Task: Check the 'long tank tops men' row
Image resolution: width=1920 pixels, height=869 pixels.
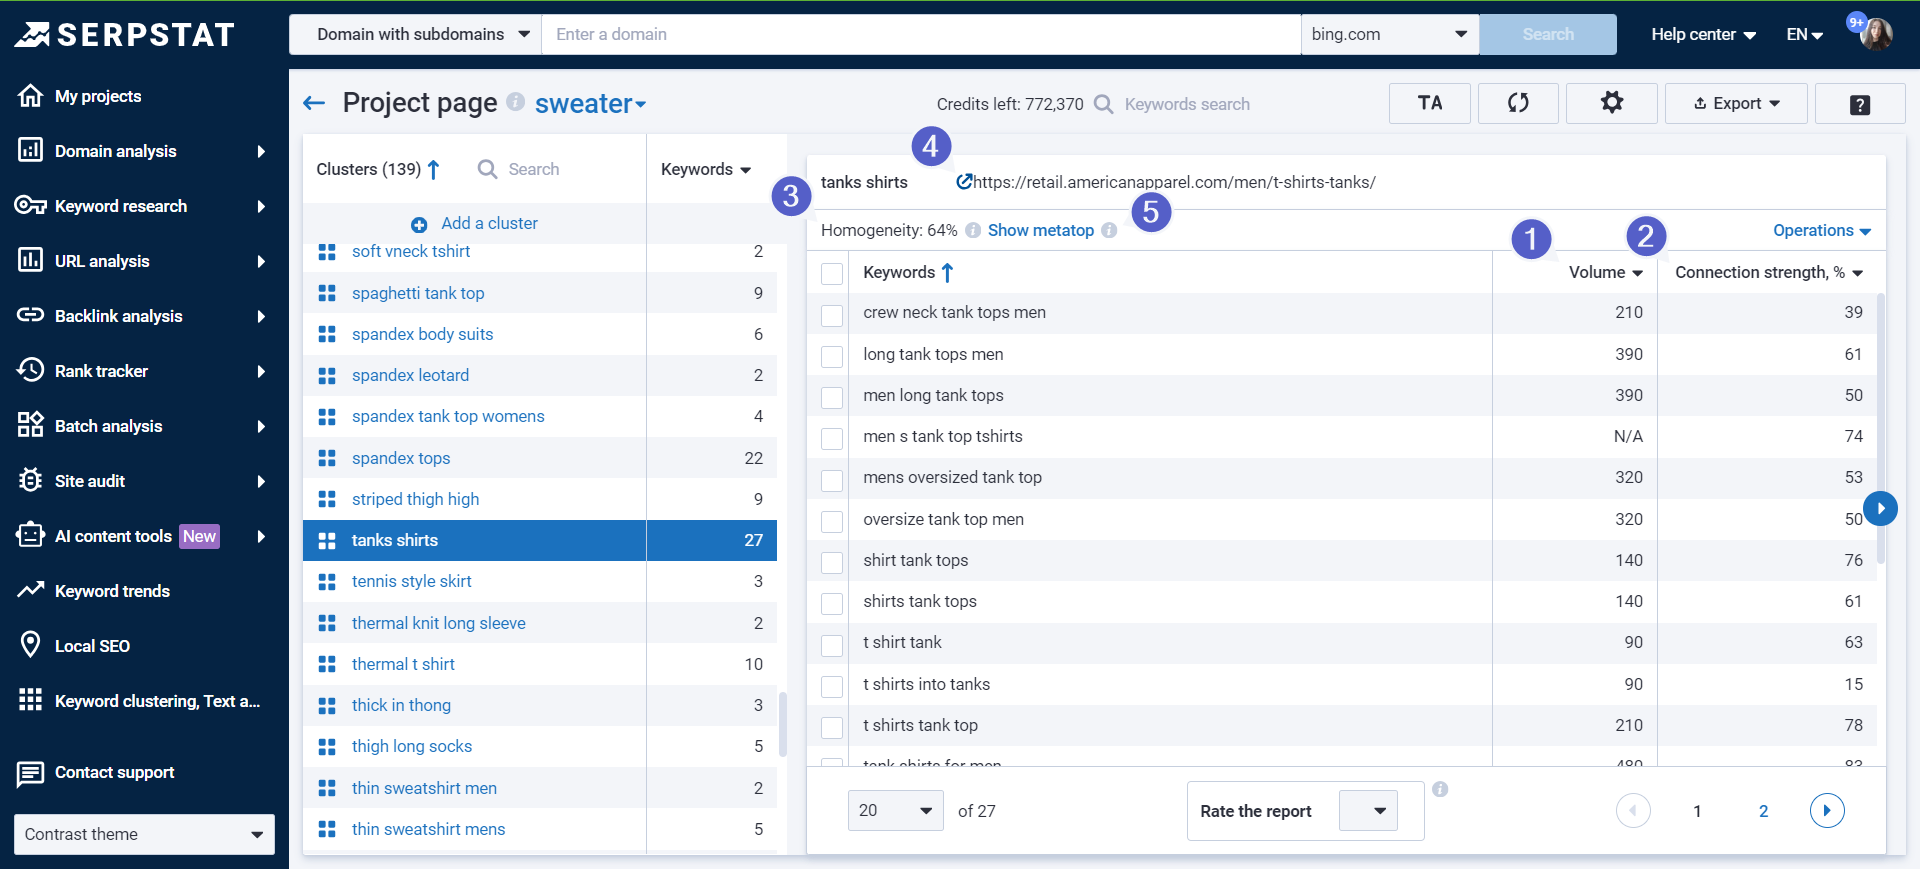Action: (x=832, y=356)
